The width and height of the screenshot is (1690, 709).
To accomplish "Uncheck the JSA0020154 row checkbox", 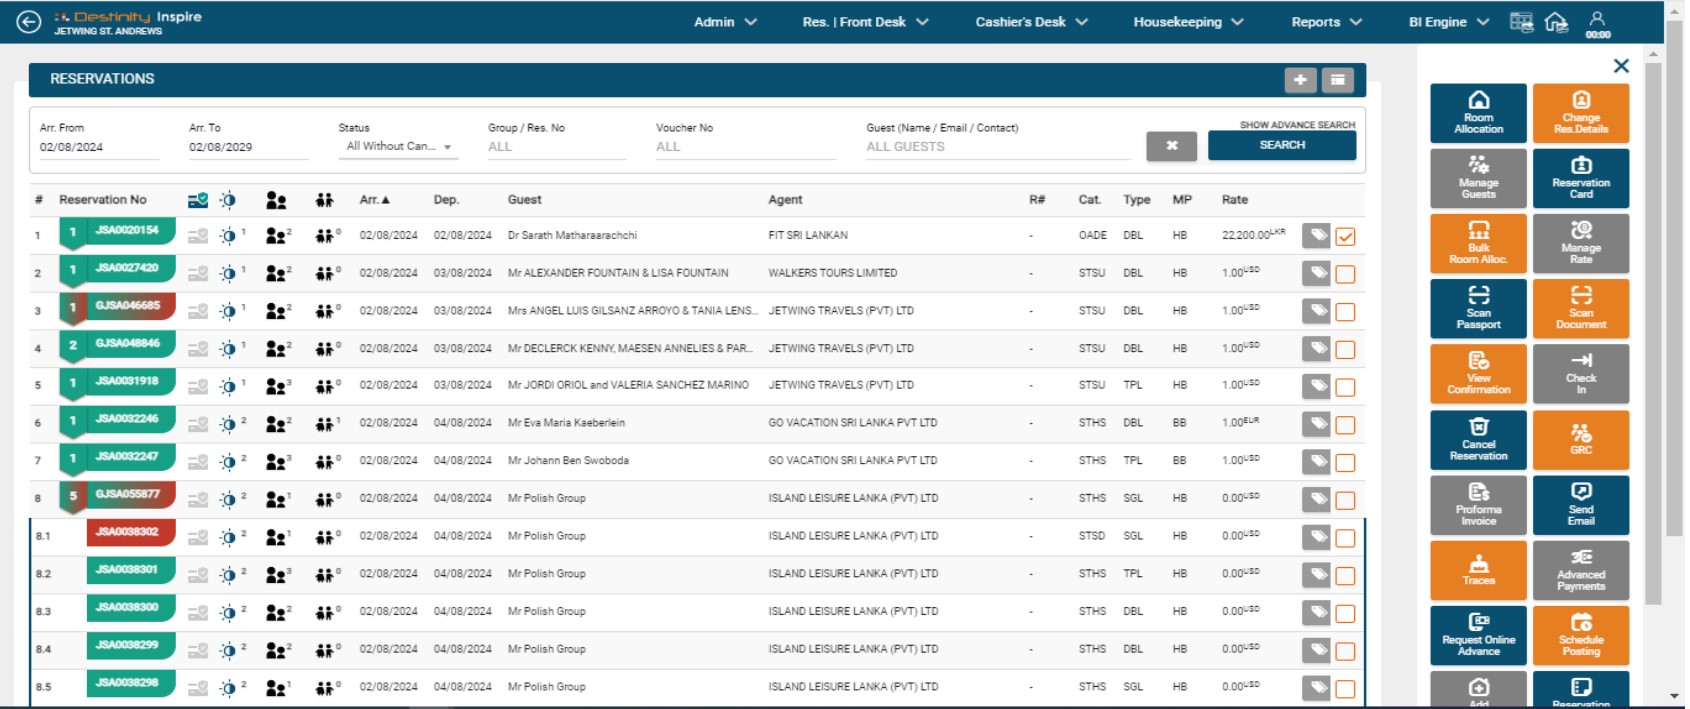I will pyautogui.click(x=1345, y=236).
